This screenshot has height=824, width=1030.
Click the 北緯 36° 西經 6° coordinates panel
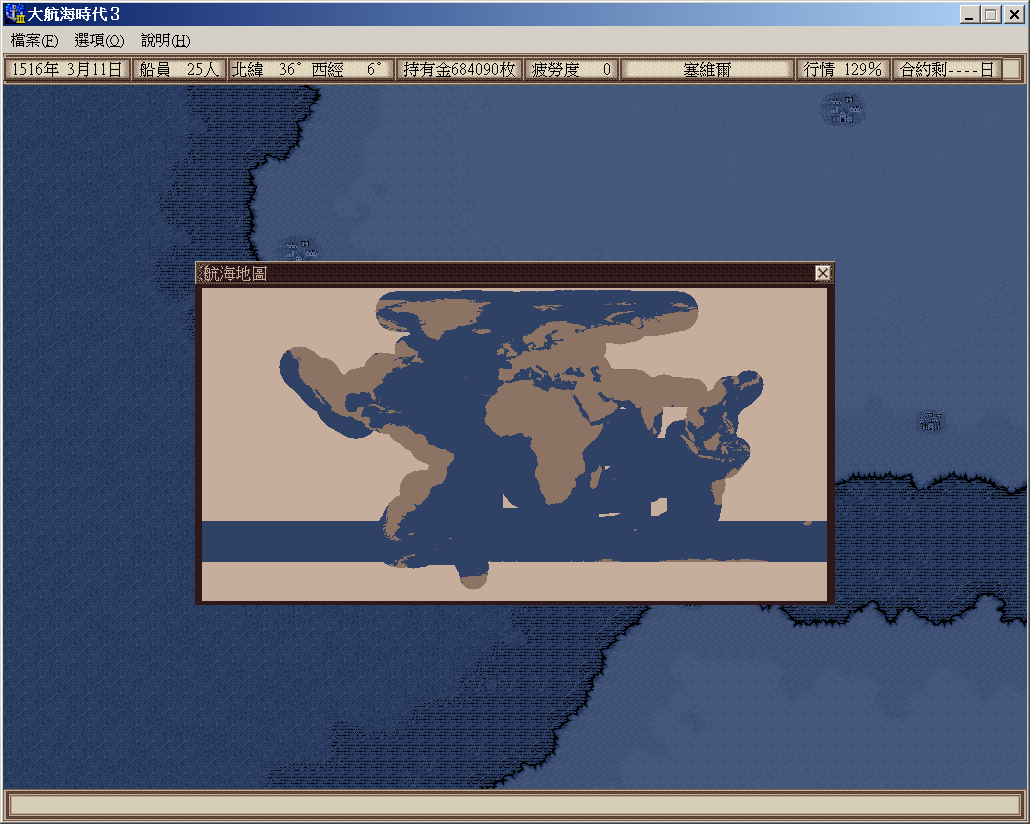pyautogui.click(x=310, y=70)
